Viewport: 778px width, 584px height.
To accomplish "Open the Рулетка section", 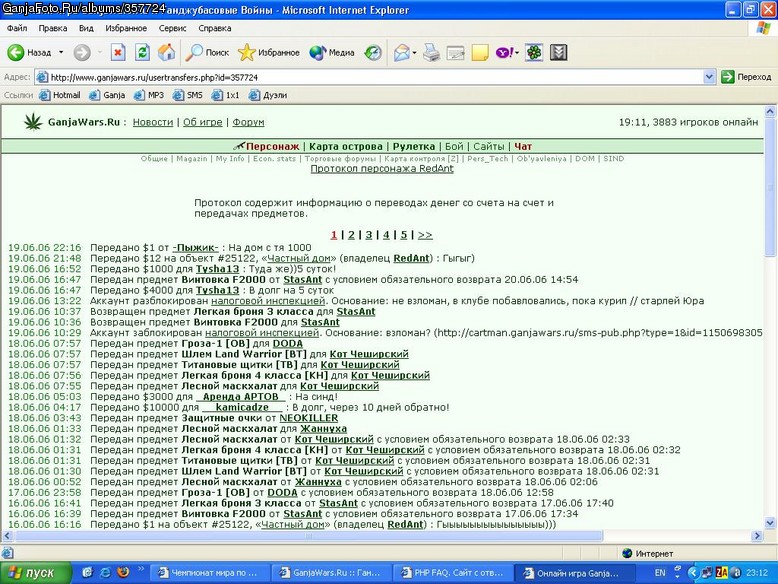I will 413,146.
